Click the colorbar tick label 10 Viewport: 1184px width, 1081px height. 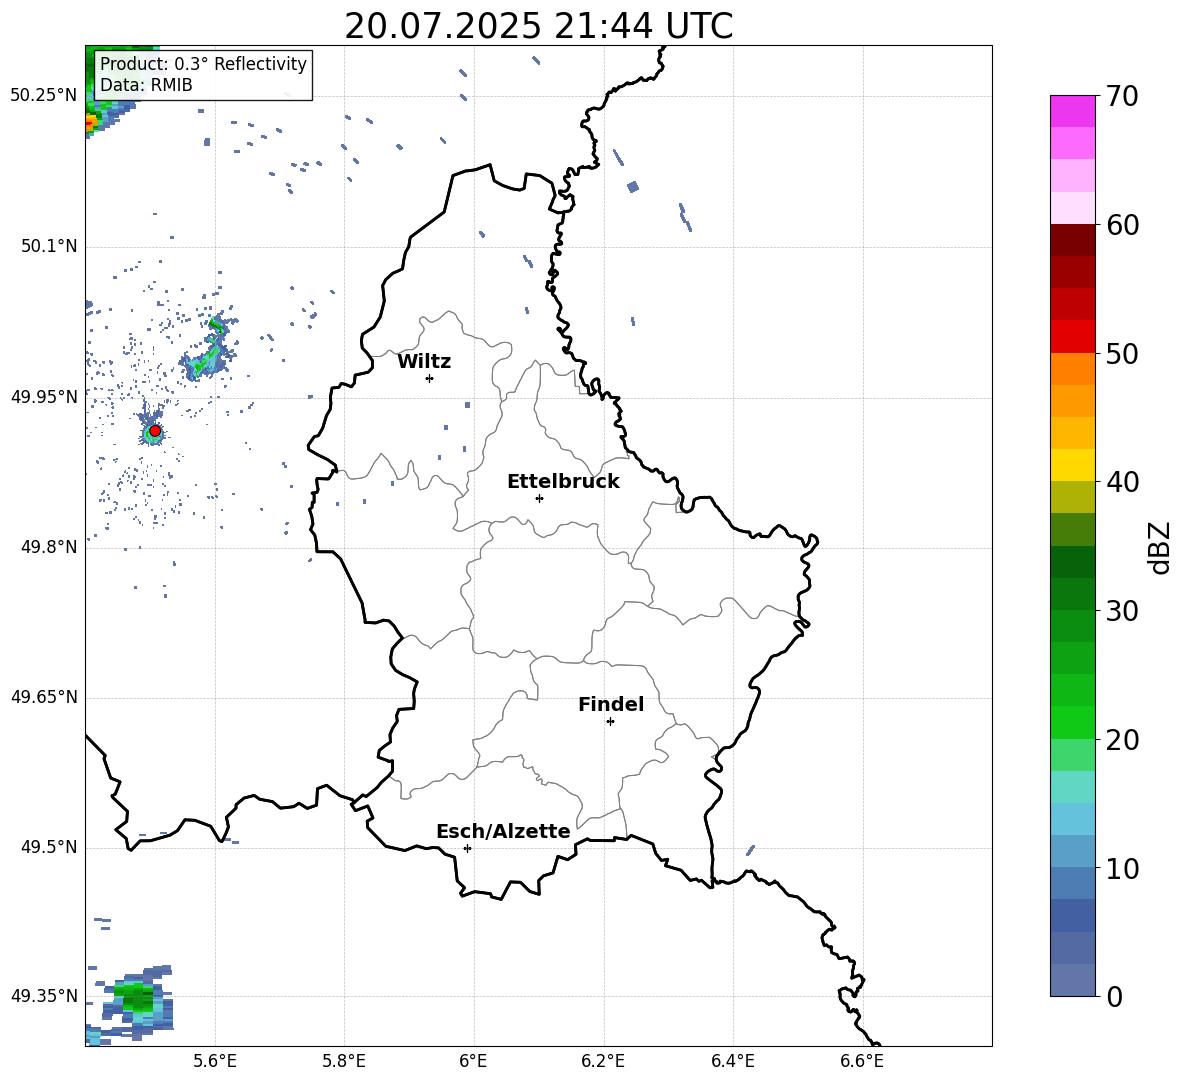tap(1122, 868)
